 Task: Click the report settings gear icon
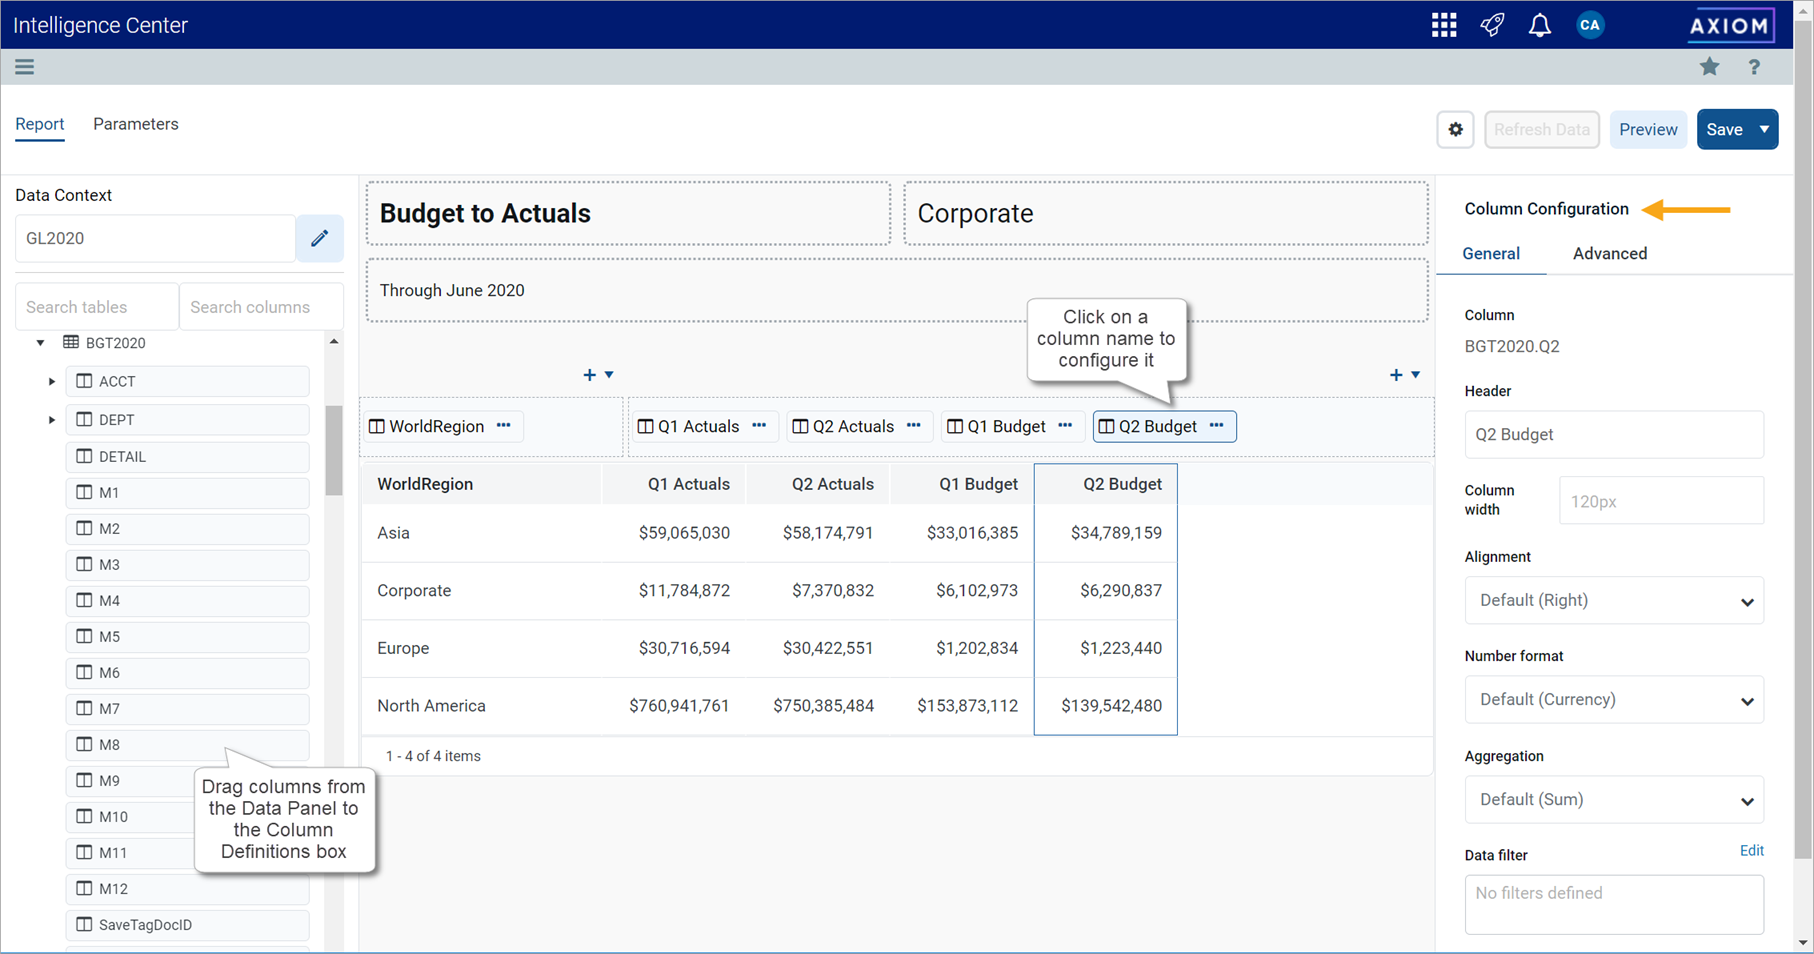pyautogui.click(x=1455, y=130)
